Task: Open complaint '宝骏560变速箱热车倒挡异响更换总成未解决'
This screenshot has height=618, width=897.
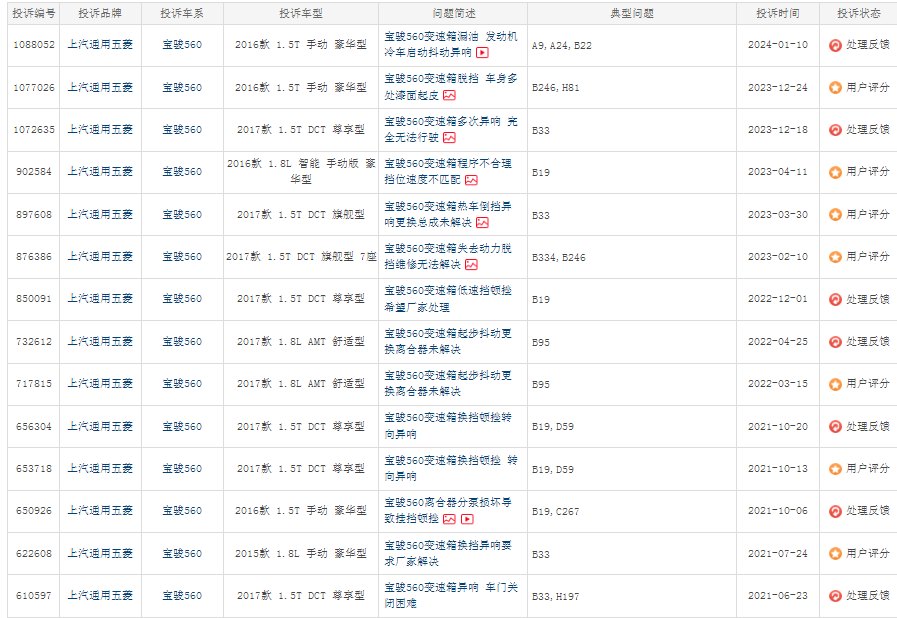Action: tap(448, 214)
